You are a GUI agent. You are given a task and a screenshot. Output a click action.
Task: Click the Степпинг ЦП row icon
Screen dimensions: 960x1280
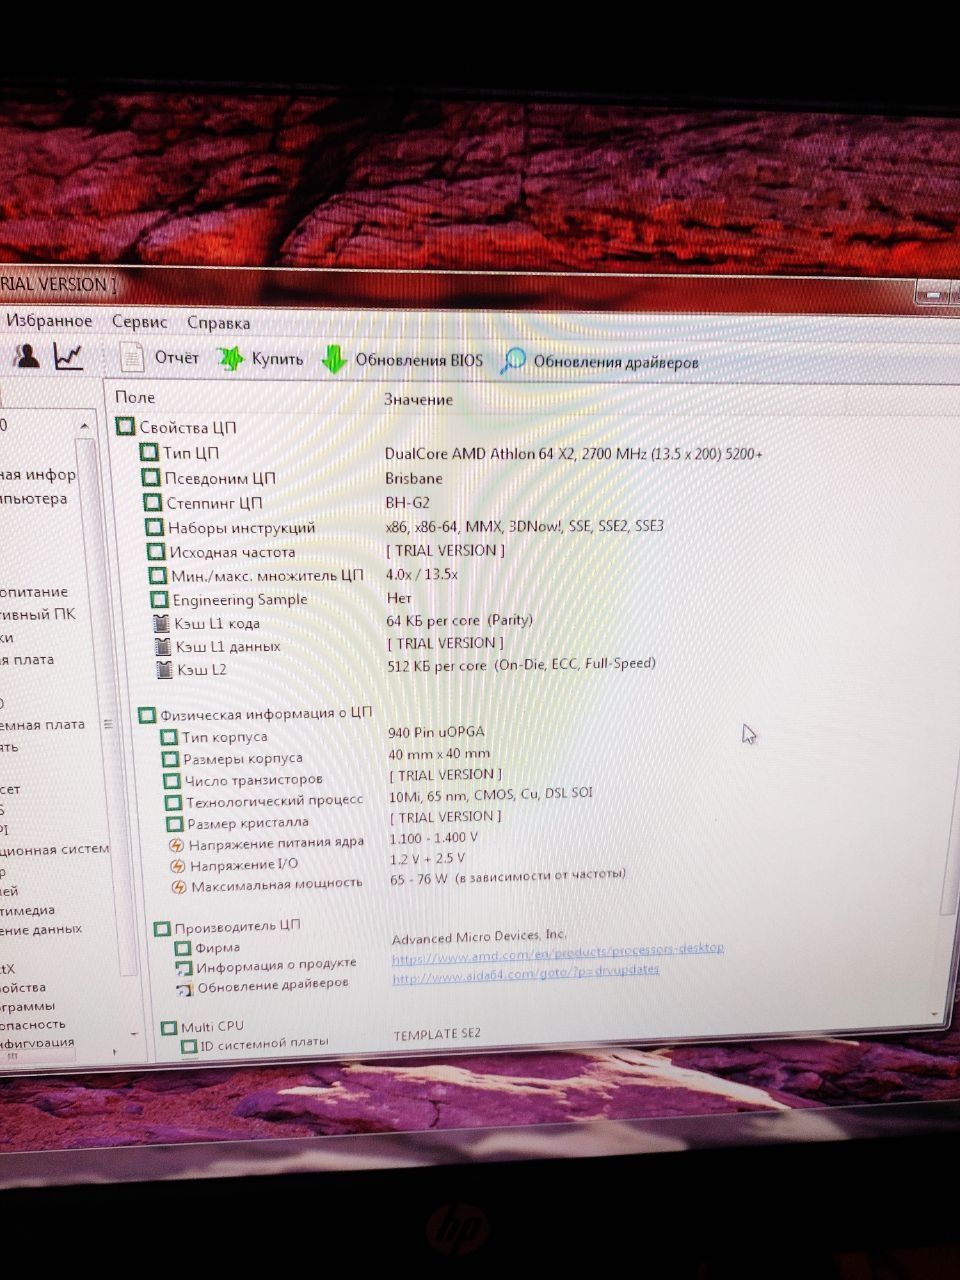[x=152, y=502]
